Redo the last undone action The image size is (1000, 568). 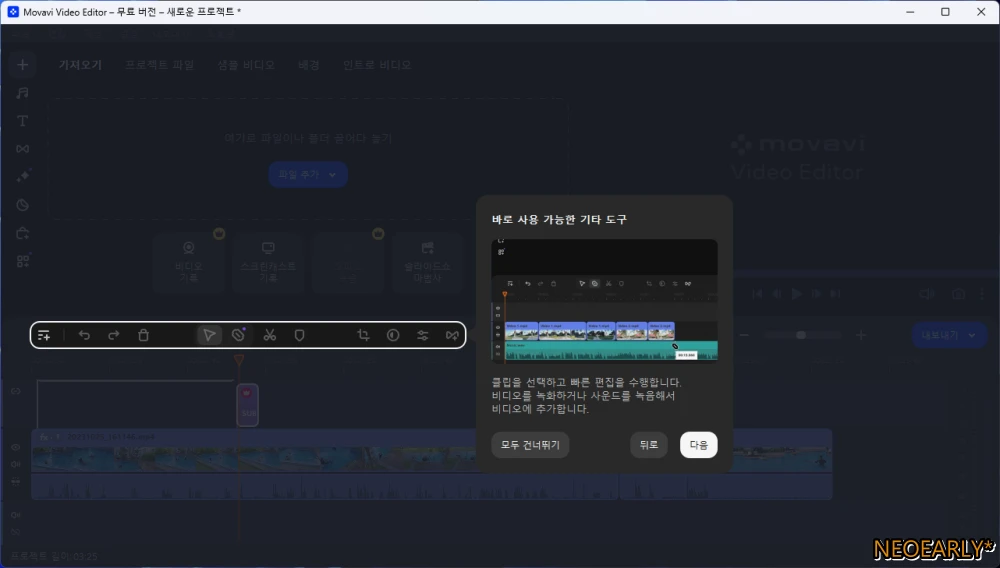(x=114, y=335)
